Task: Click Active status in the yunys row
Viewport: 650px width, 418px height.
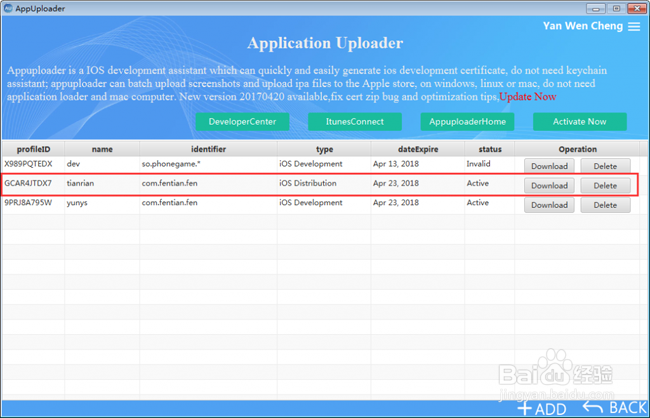Action: tap(478, 203)
